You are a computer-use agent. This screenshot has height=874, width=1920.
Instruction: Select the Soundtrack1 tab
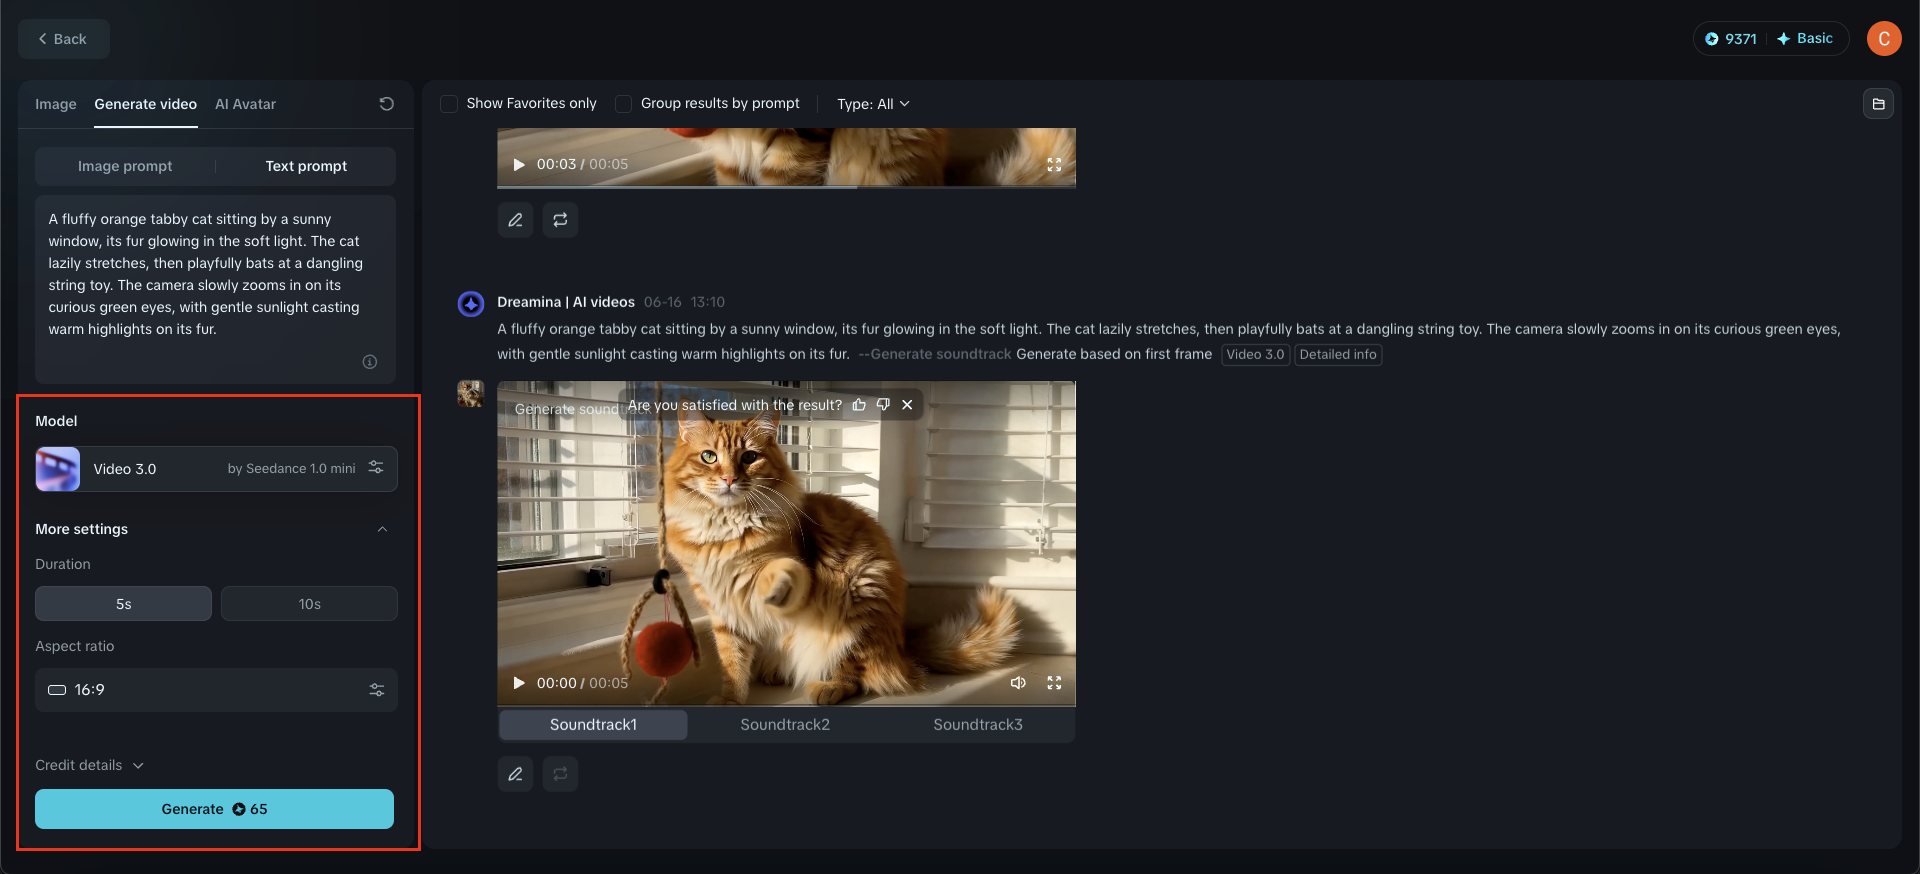click(x=593, y=725)
